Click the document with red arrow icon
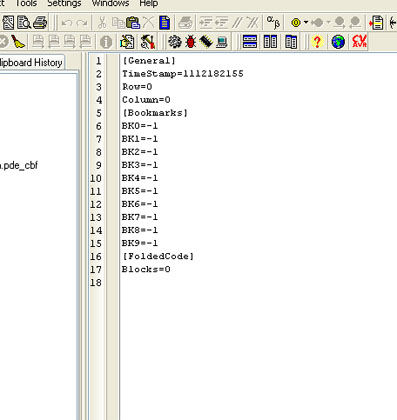Viewport: 397px width, 420px height. [x=376, y=23]
